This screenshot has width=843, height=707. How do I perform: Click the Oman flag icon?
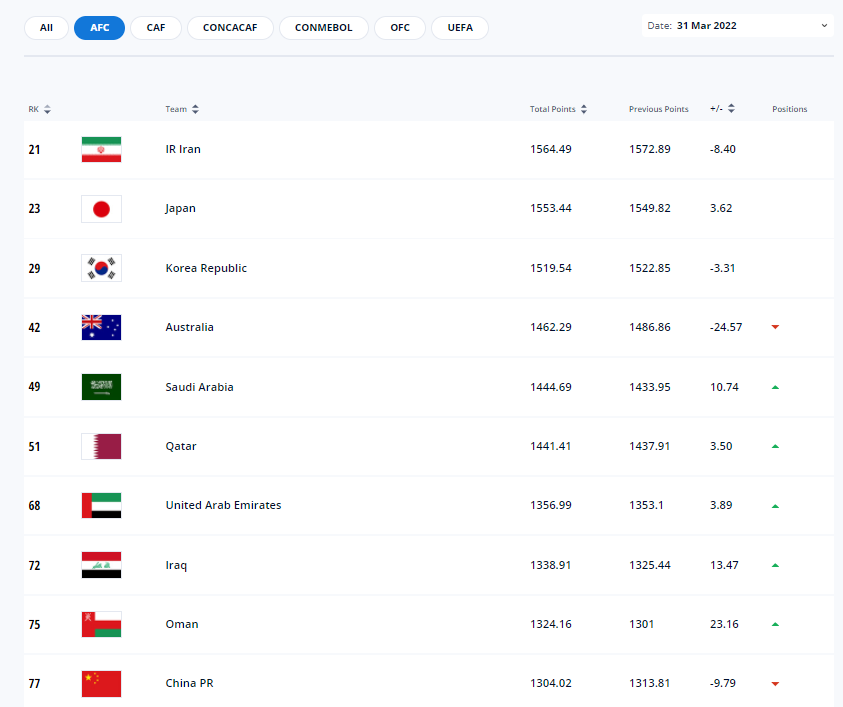pyautogui.click(x=101, y=624)
